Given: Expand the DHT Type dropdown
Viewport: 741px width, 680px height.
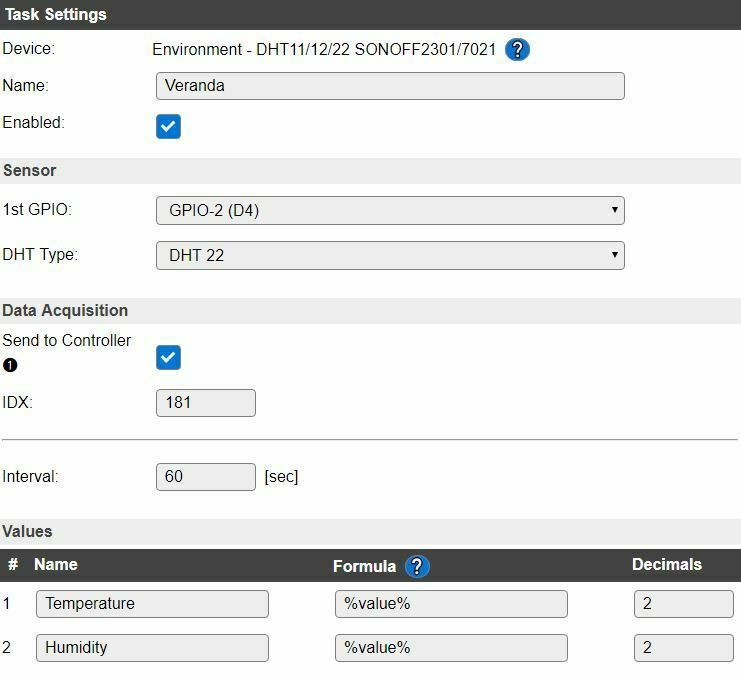Looking at the screenshot, I should 390,255.
